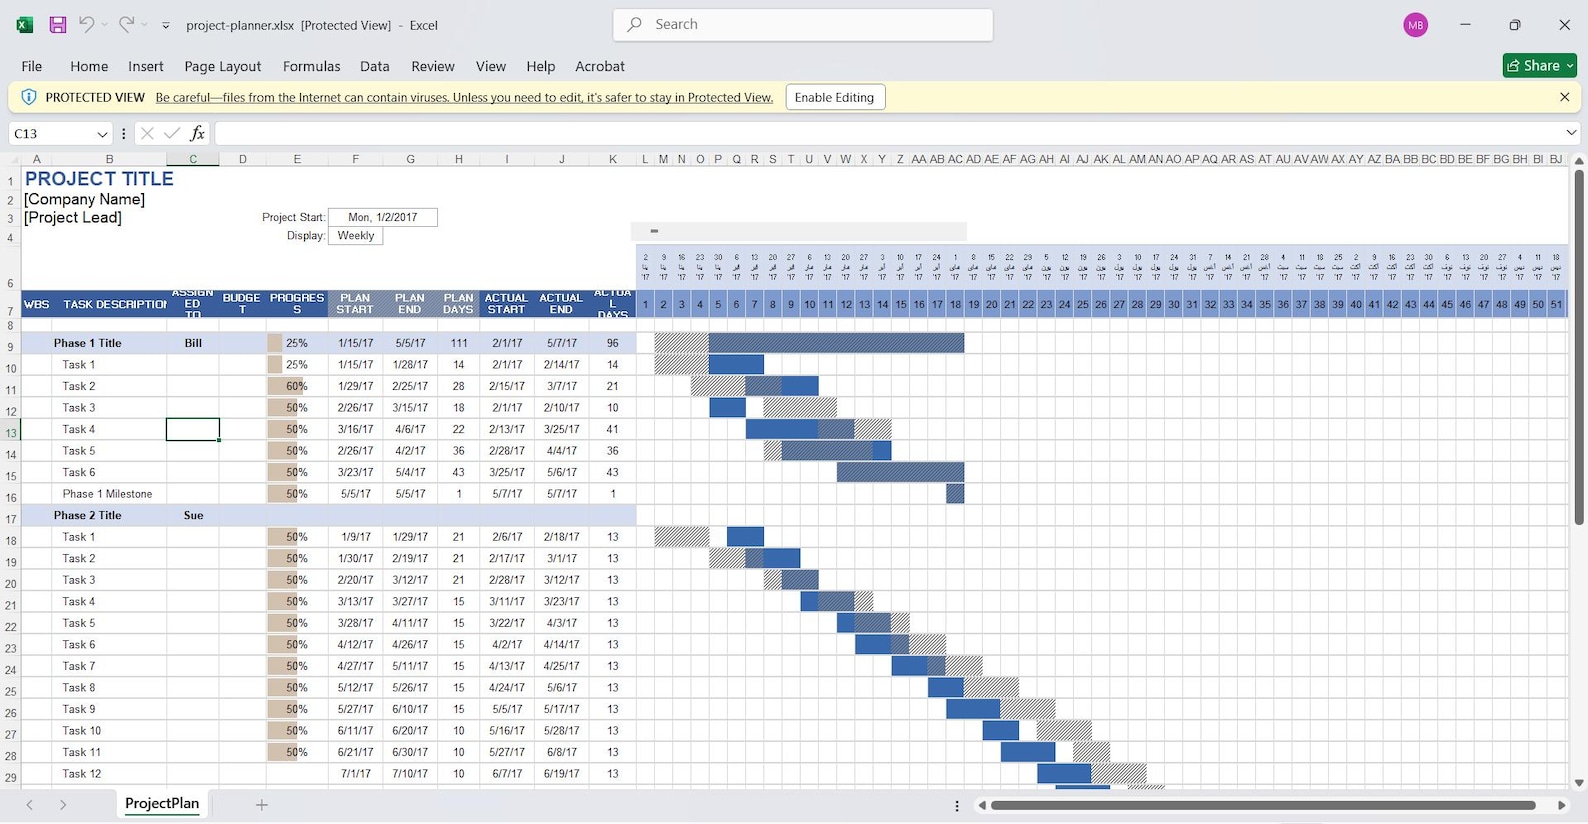This screenshot has height=824, width=1588.
Task: Switch to the Page Layout tab
Action: point(222,66)
